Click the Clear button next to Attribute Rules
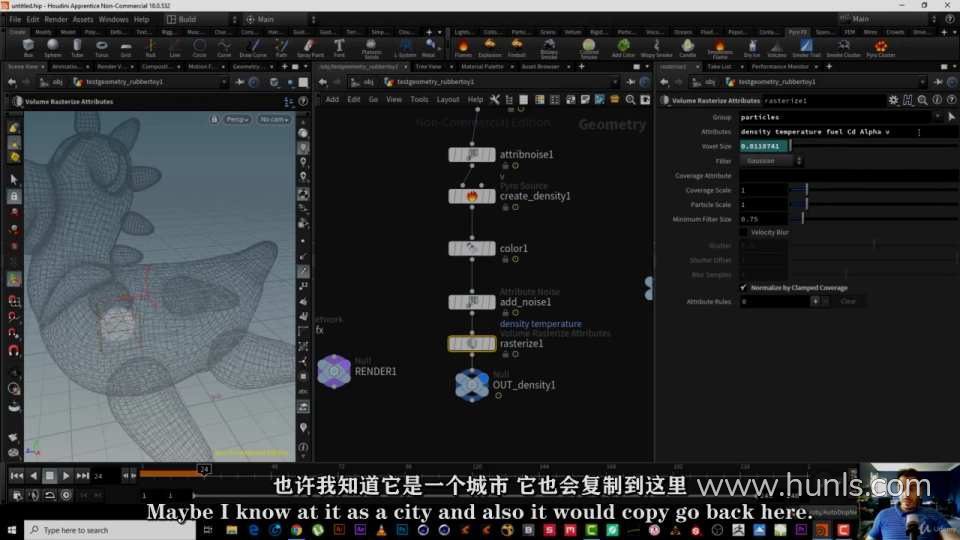 848,301
